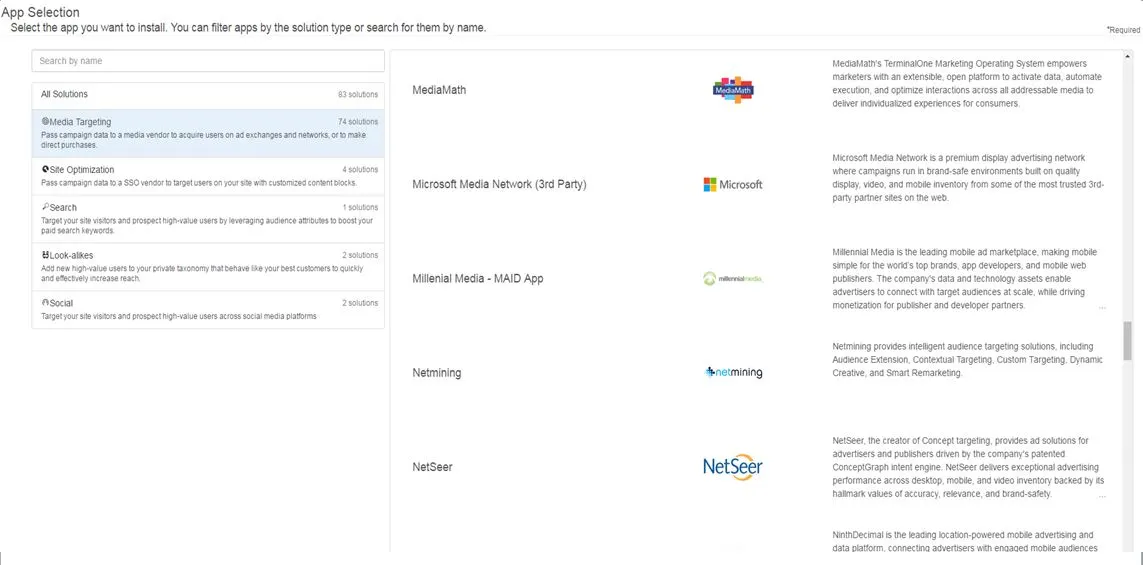
Task: Click the Social category icon
Action: click(x=45, y=303)
